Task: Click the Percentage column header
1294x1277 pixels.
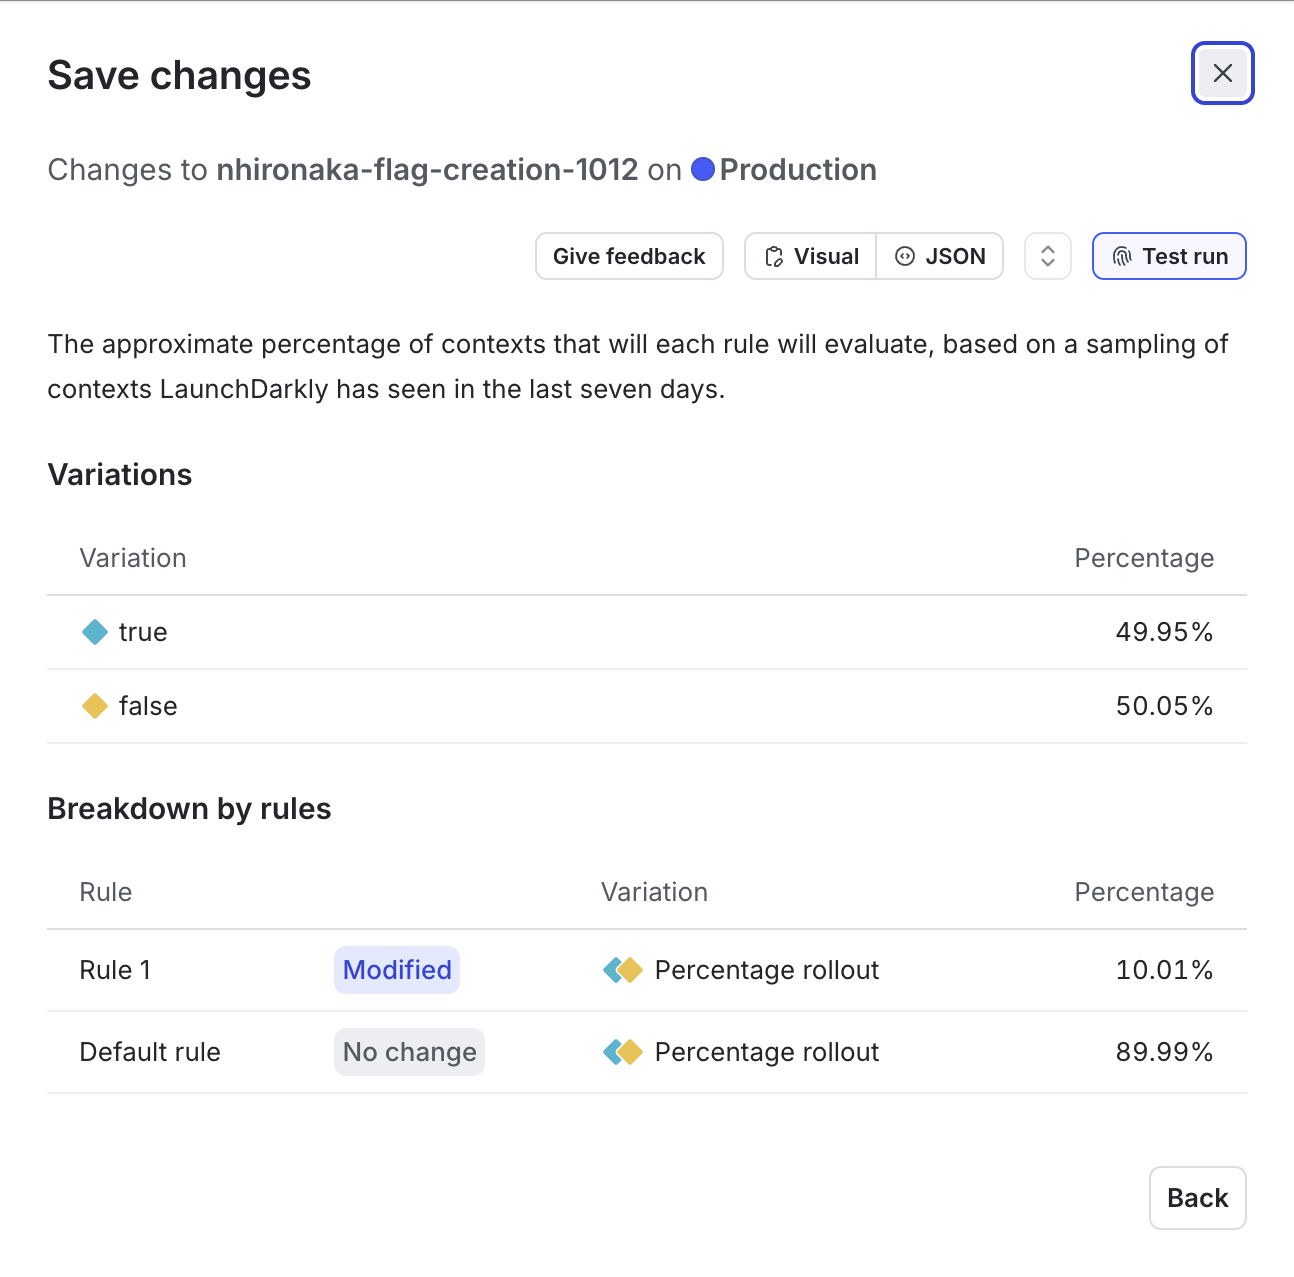Action: coord(1144,558)
